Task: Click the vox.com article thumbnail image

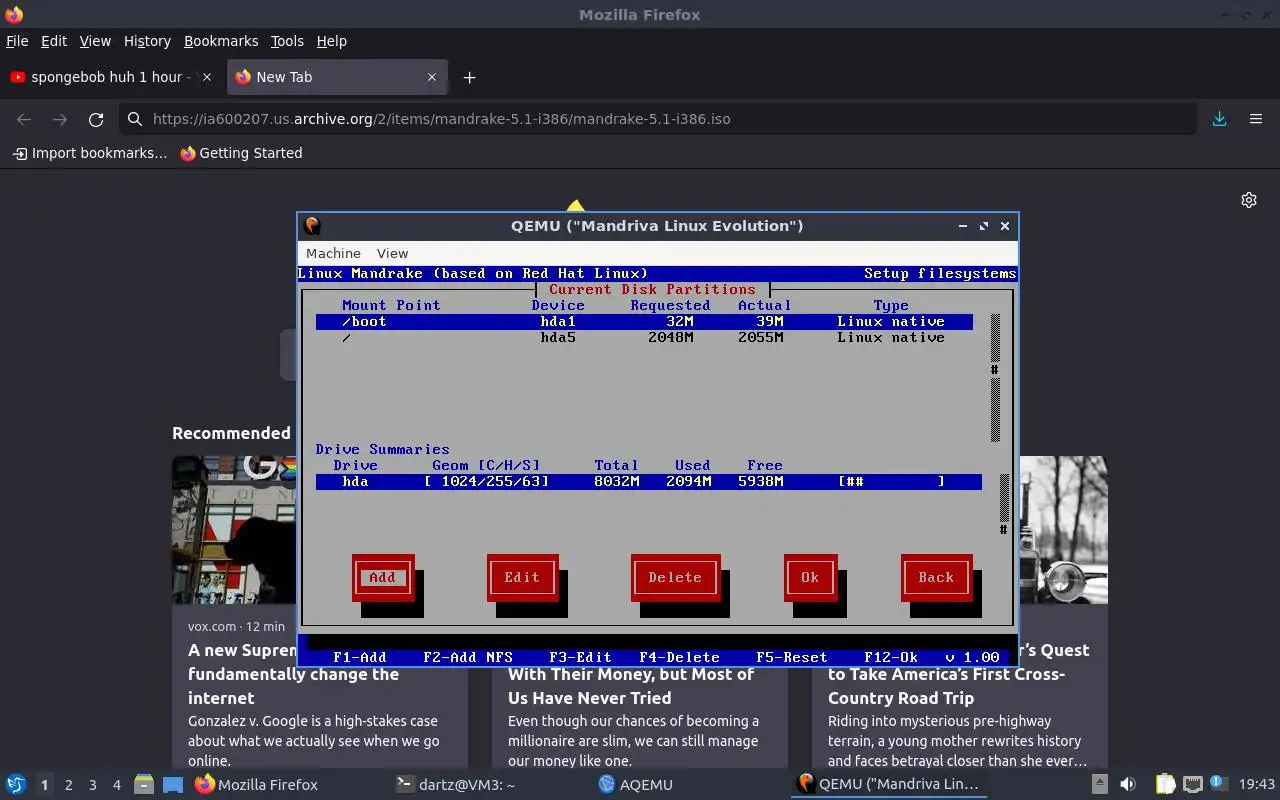Action: 233,530
